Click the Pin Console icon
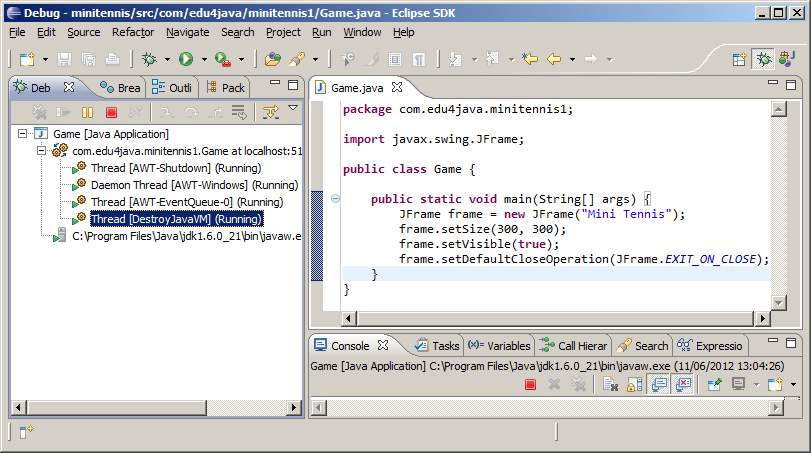This screenshot has height=453, width=811. tap(714, 384)
